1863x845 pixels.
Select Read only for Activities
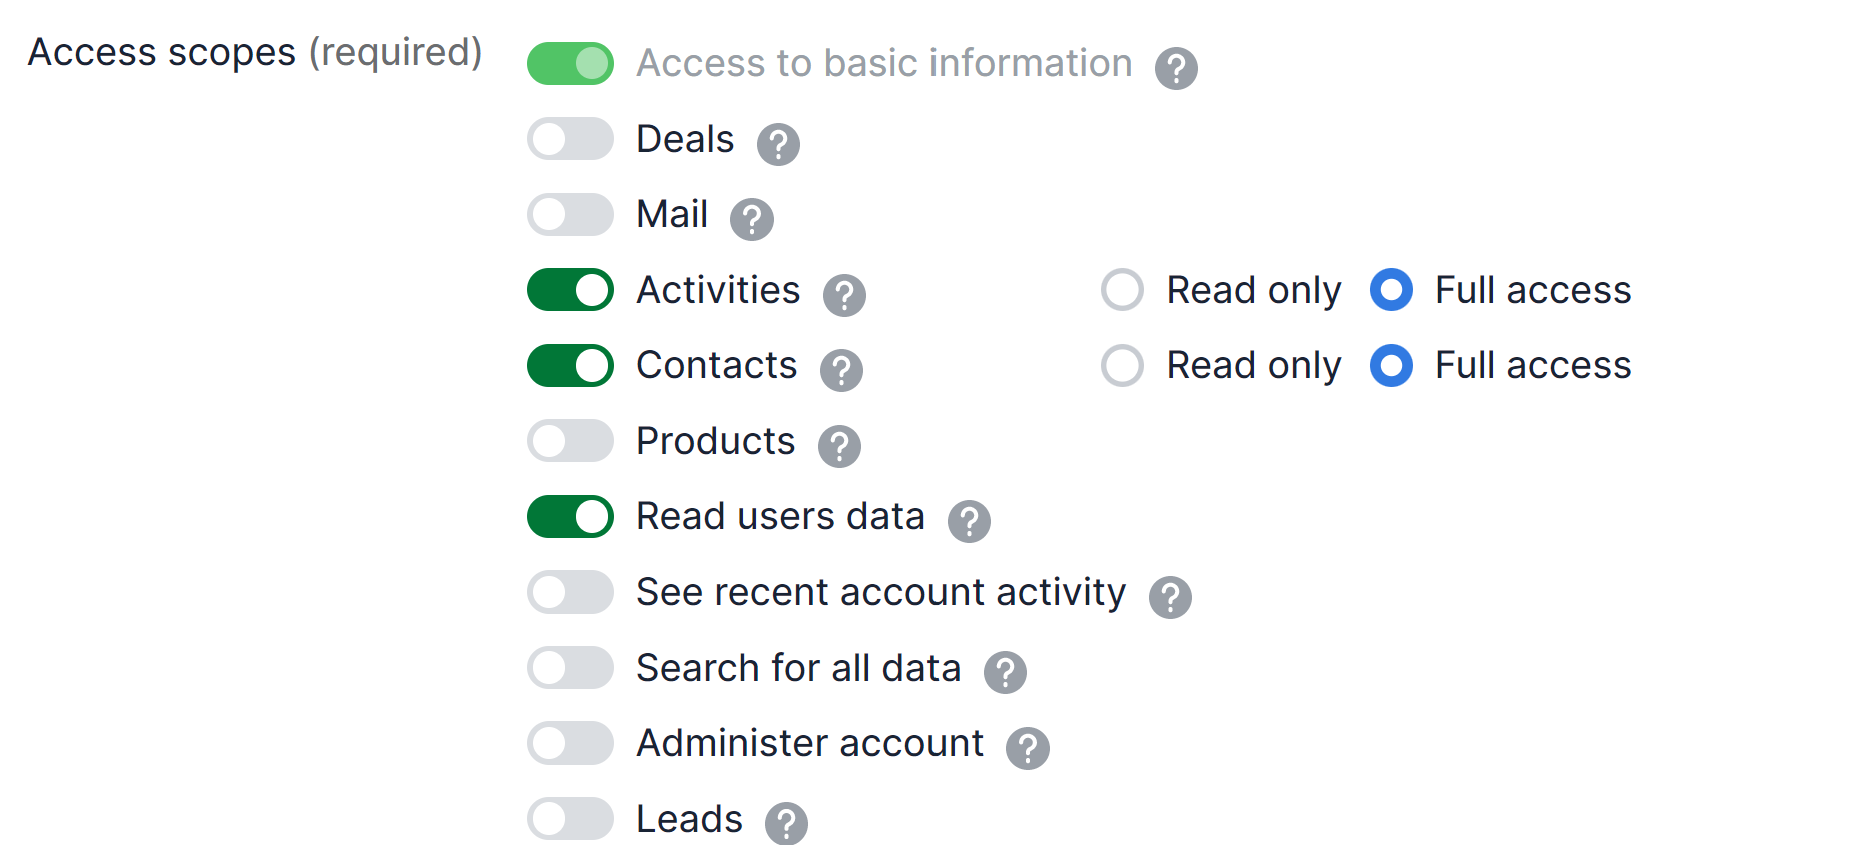click(1122, 290)
